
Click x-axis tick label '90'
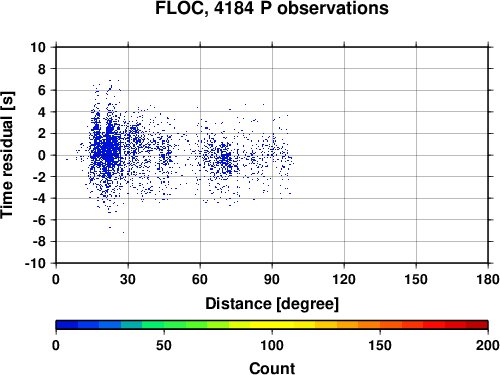272,279
